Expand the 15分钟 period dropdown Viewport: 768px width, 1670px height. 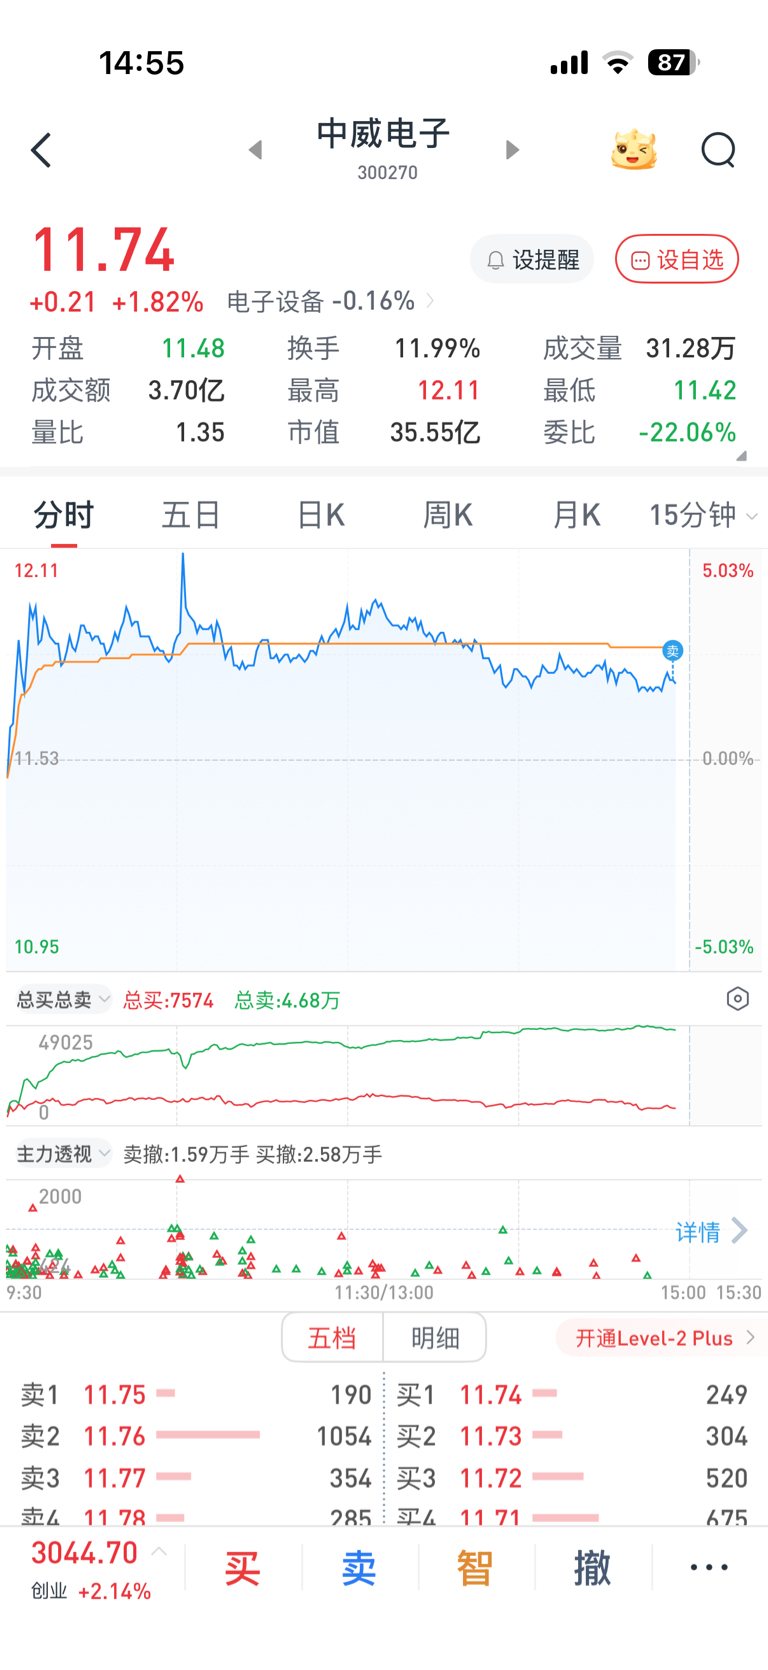pos(703,515)
